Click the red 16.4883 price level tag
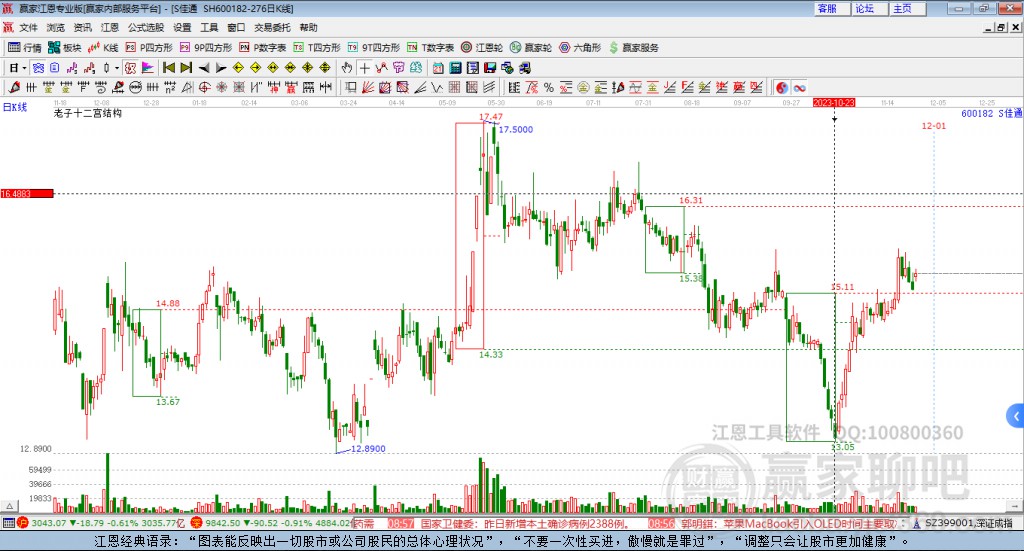 (x=27, y=194)
